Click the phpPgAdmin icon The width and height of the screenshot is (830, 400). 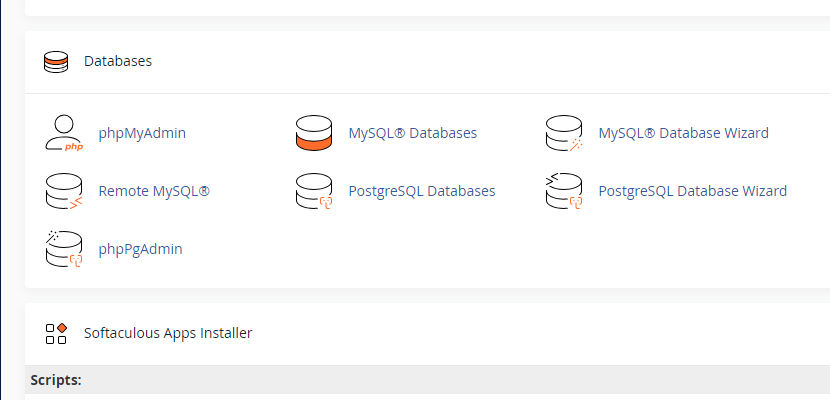click(64, 249)
